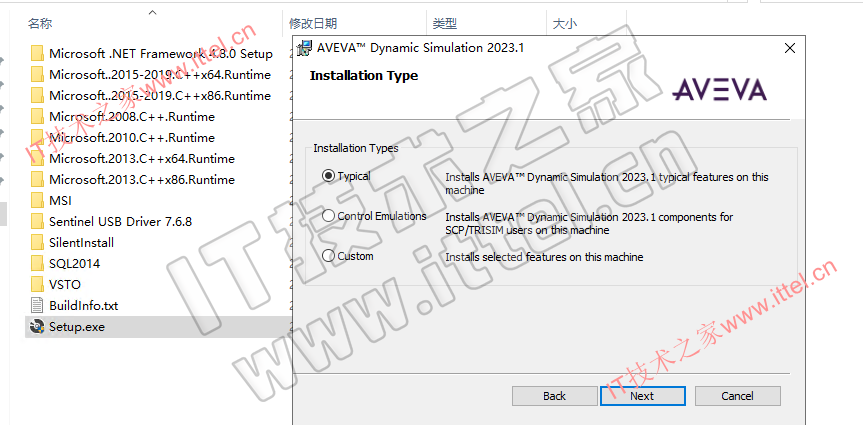Viewport: 863px width, 425px height.
Task: Click the SQL2014 folder icon
Action: pos(37,263)
